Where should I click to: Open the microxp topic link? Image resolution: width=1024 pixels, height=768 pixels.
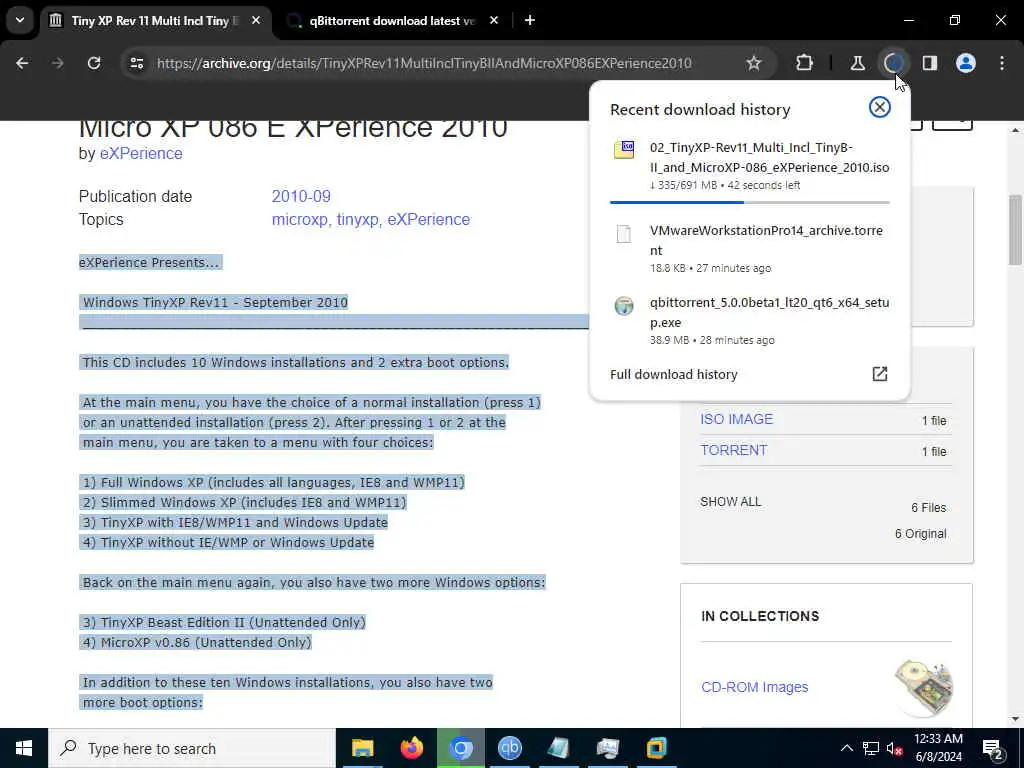tap(299, 219)
